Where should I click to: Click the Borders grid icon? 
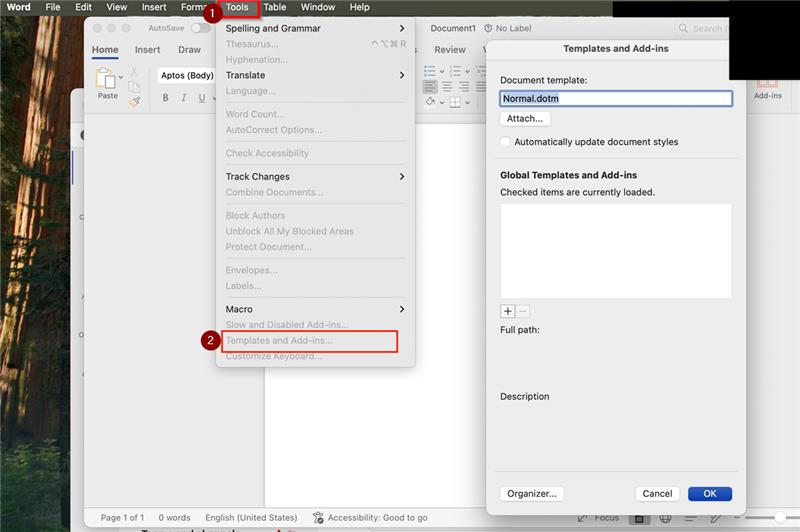[x=455, y=102]
